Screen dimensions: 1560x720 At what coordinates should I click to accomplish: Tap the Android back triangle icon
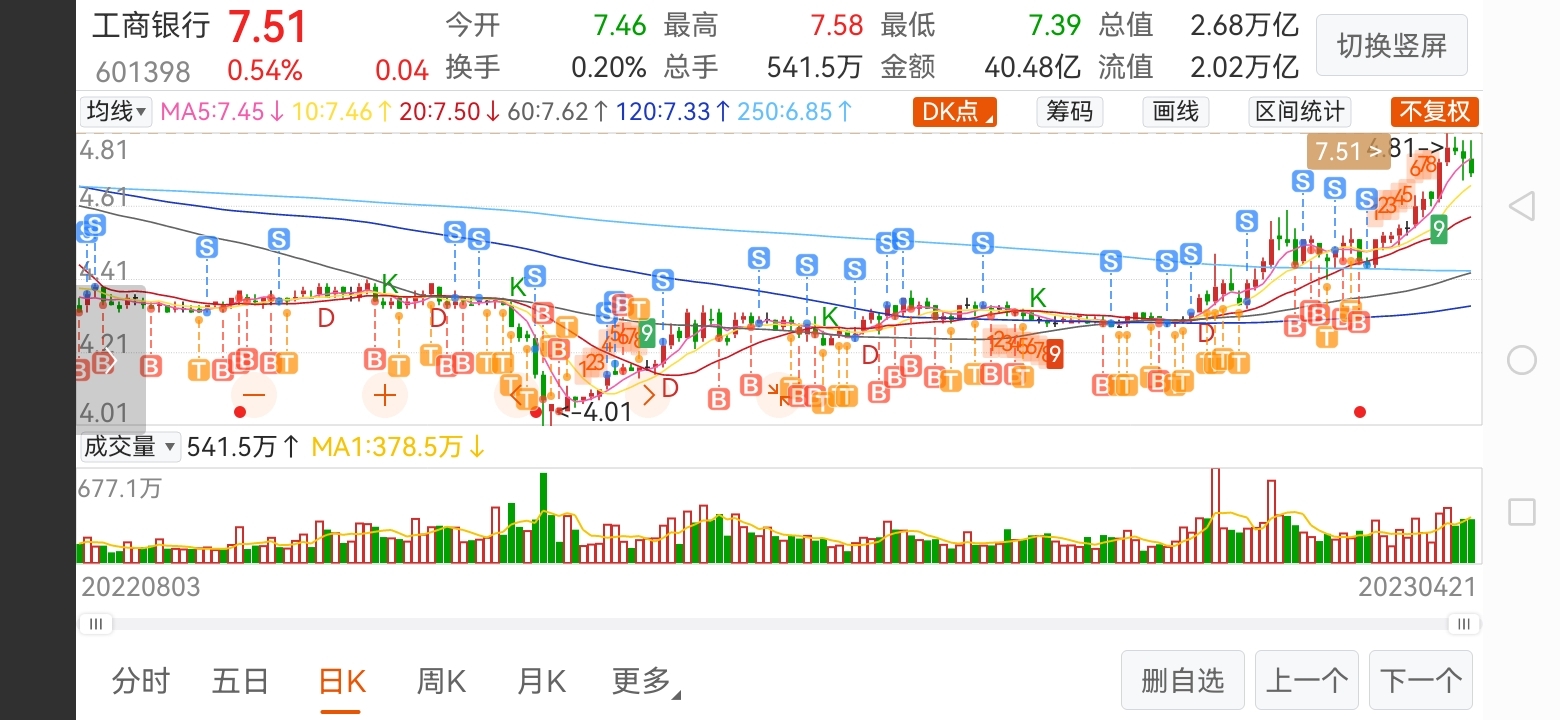[1521, 208]
